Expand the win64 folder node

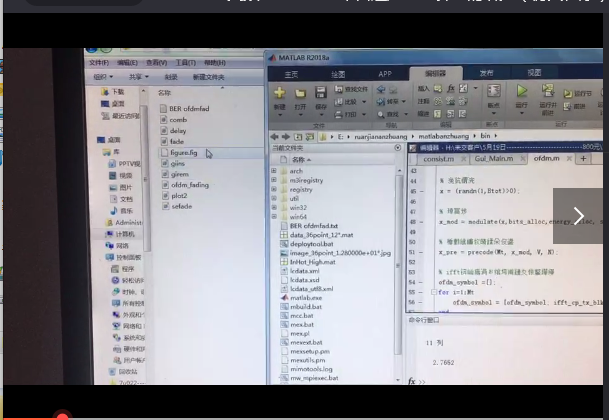tap(274, 216)
